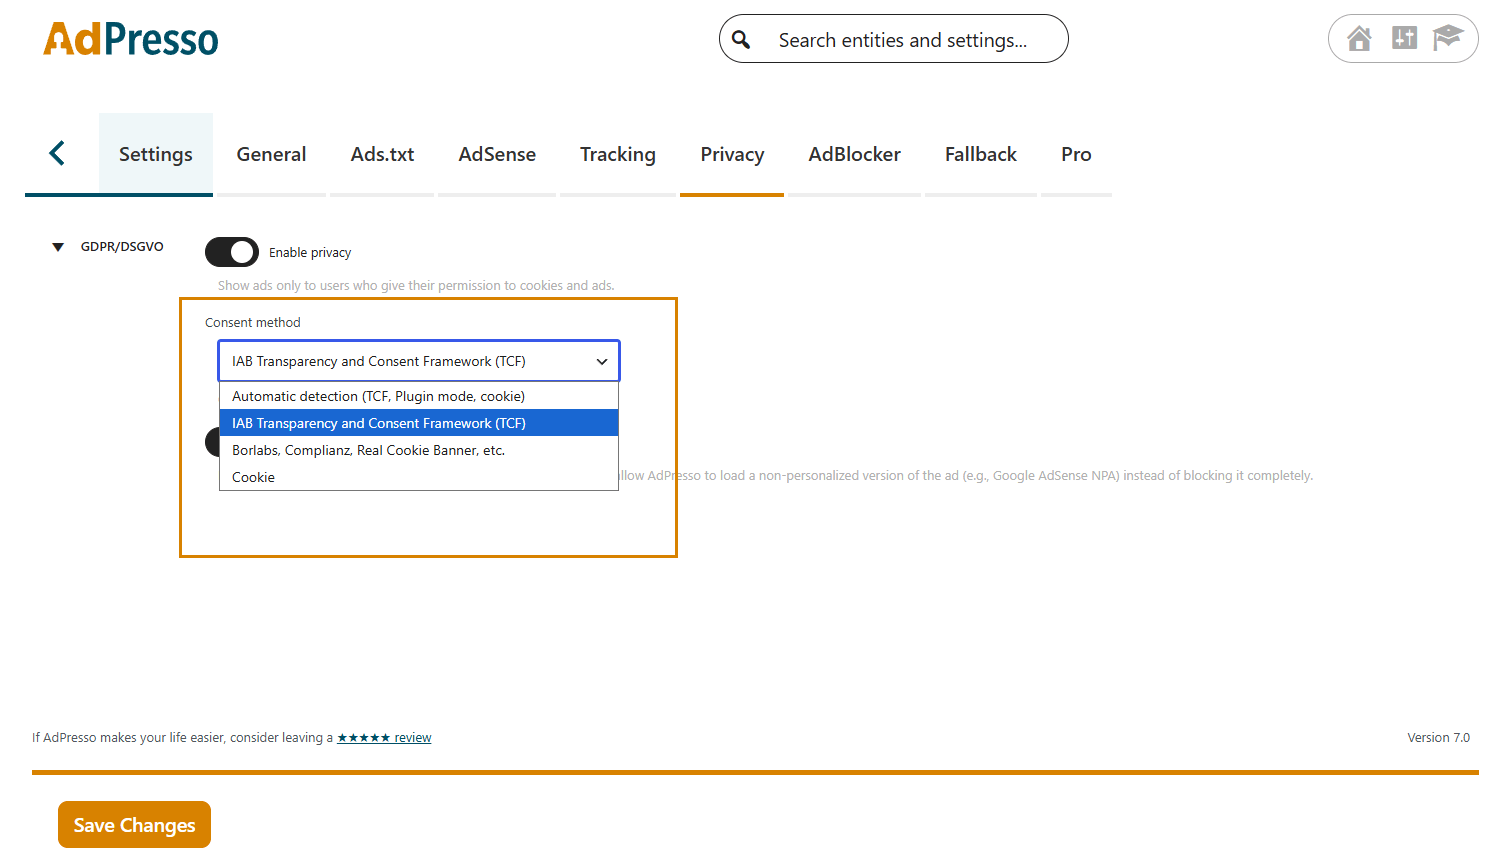
Task: Click the Enable privacy label text
Action: click(x=310, y=253)
